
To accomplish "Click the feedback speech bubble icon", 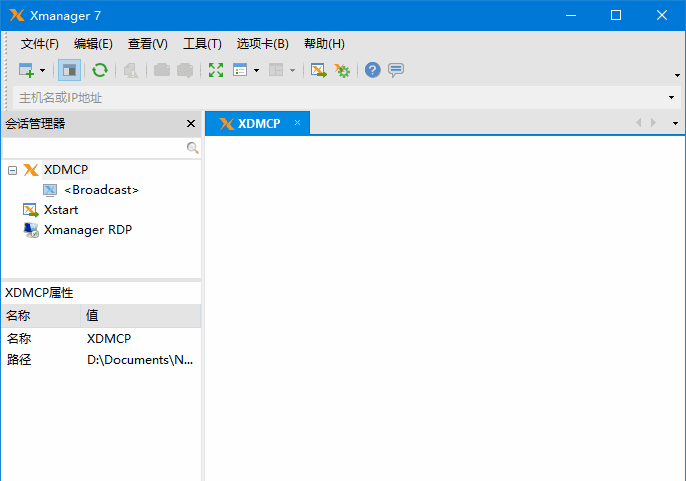I will 396,70.
